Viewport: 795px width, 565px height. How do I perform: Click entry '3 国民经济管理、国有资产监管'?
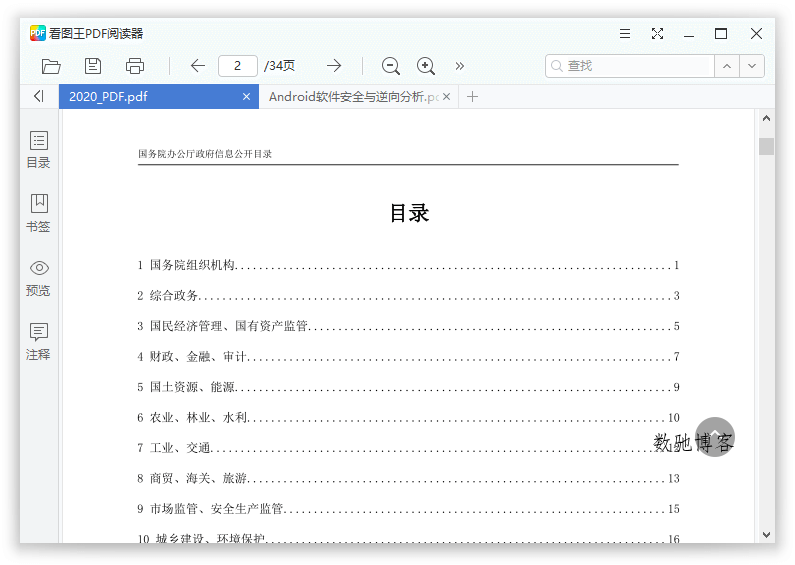(x=408, y=326)
